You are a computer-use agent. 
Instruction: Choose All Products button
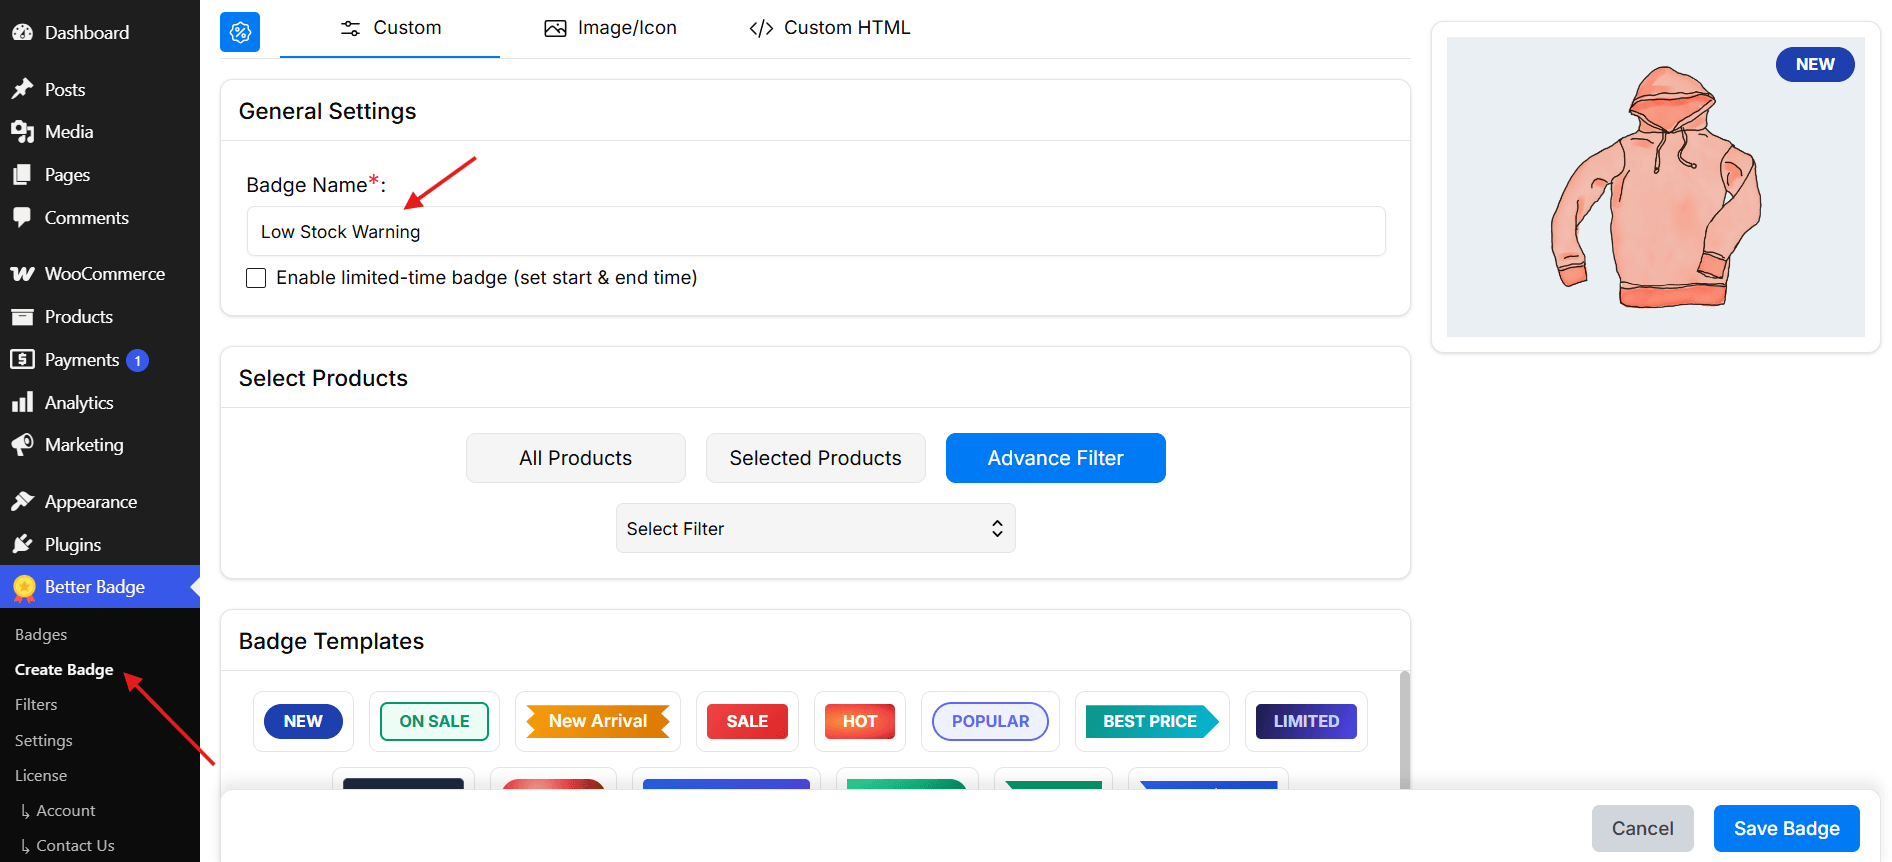[x=576, y=458]
